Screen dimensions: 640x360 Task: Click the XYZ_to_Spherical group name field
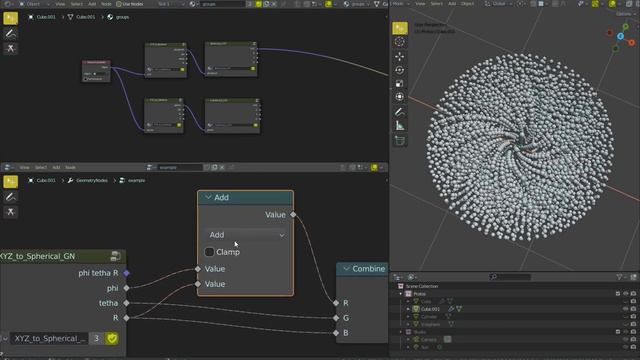point(49,338)
